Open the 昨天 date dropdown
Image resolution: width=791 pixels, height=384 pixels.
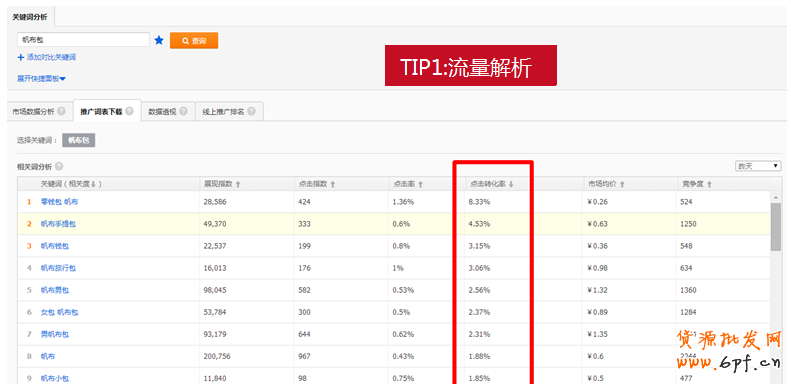click(x=758, y=166)
